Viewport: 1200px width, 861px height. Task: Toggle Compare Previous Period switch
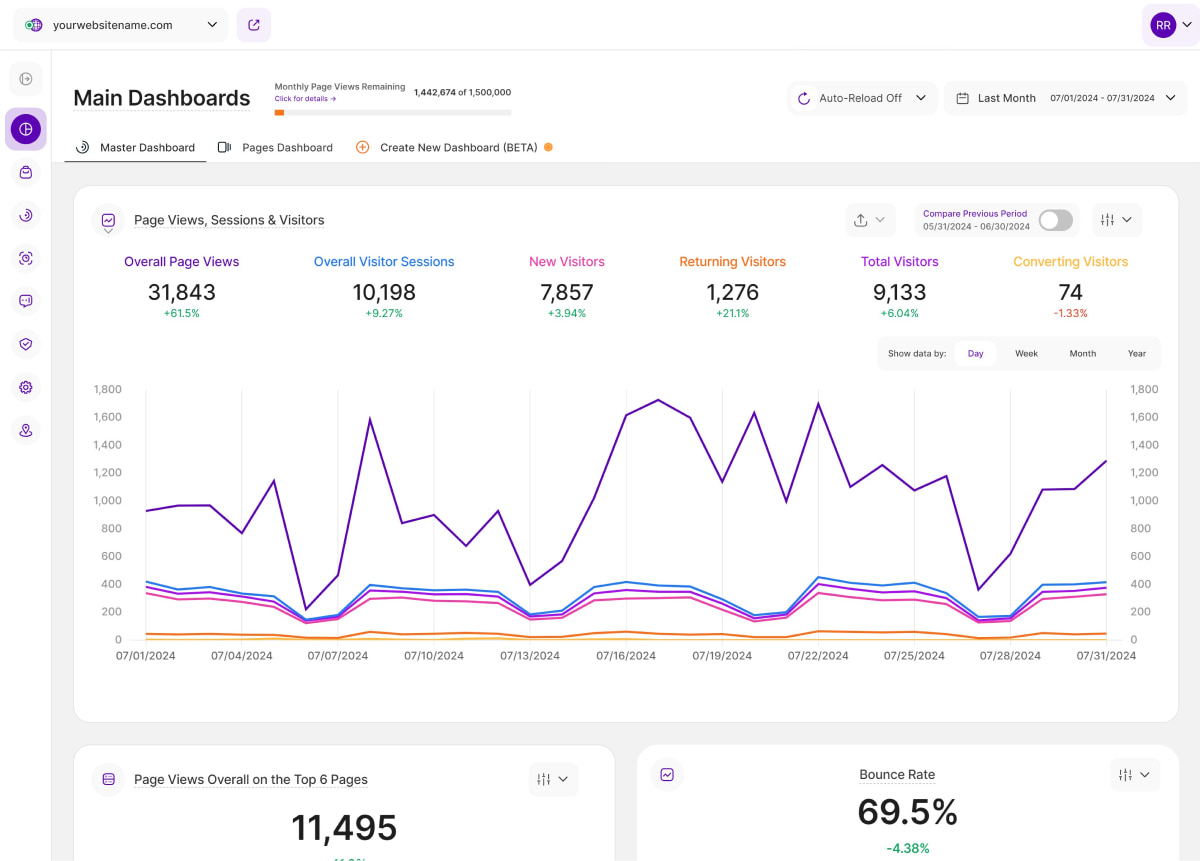point(1055,220)
